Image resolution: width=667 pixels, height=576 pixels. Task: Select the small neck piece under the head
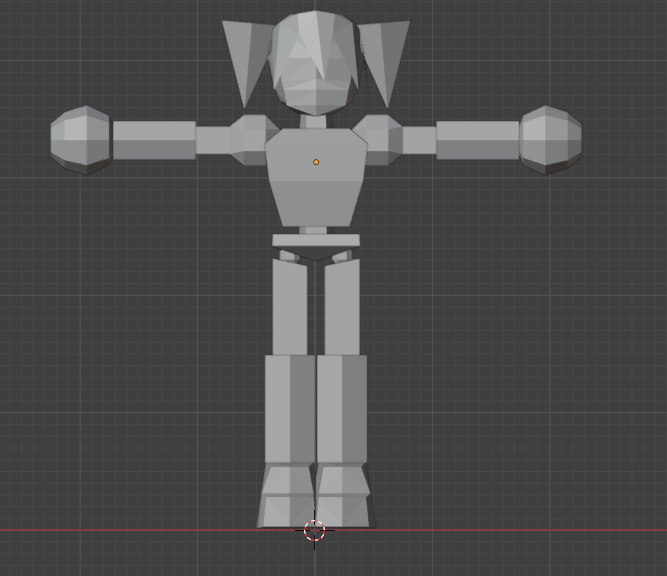click(x=314, y=122)
